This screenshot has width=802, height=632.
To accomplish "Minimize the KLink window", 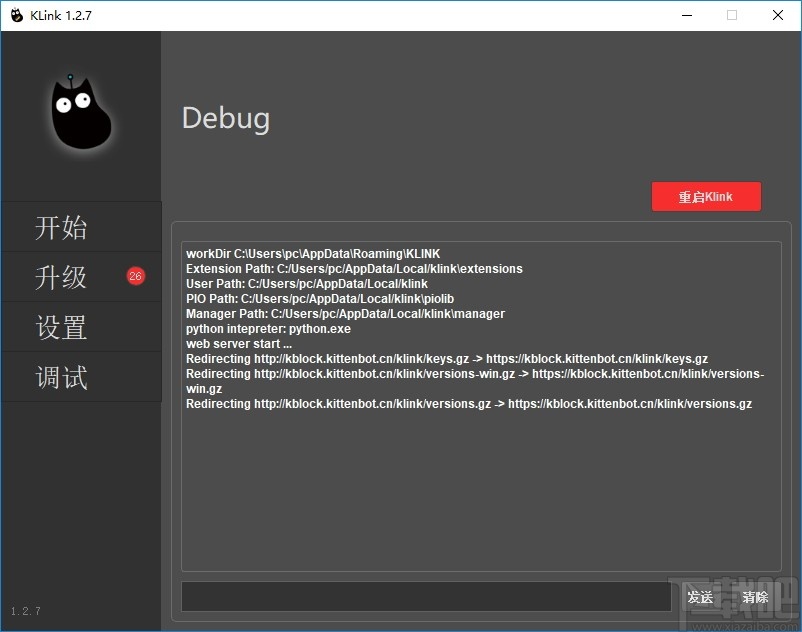I will click(x=687, y=15).
